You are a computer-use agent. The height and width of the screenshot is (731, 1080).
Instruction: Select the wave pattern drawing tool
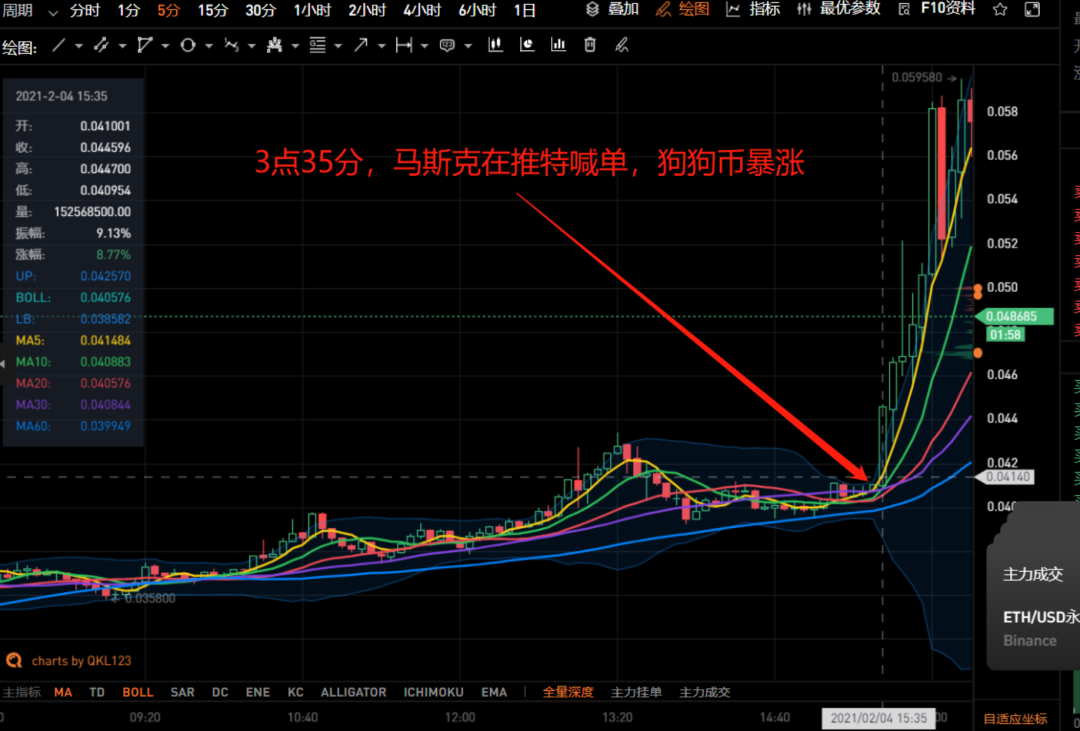coord(231,45)
